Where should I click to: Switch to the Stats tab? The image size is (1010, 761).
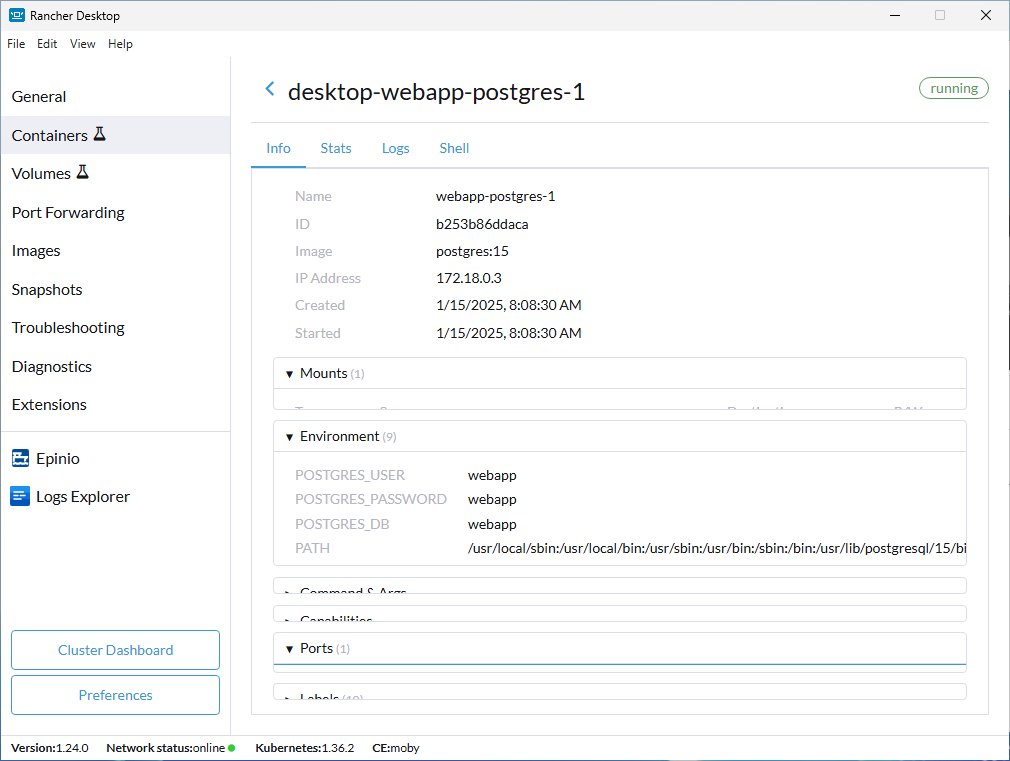336,148
